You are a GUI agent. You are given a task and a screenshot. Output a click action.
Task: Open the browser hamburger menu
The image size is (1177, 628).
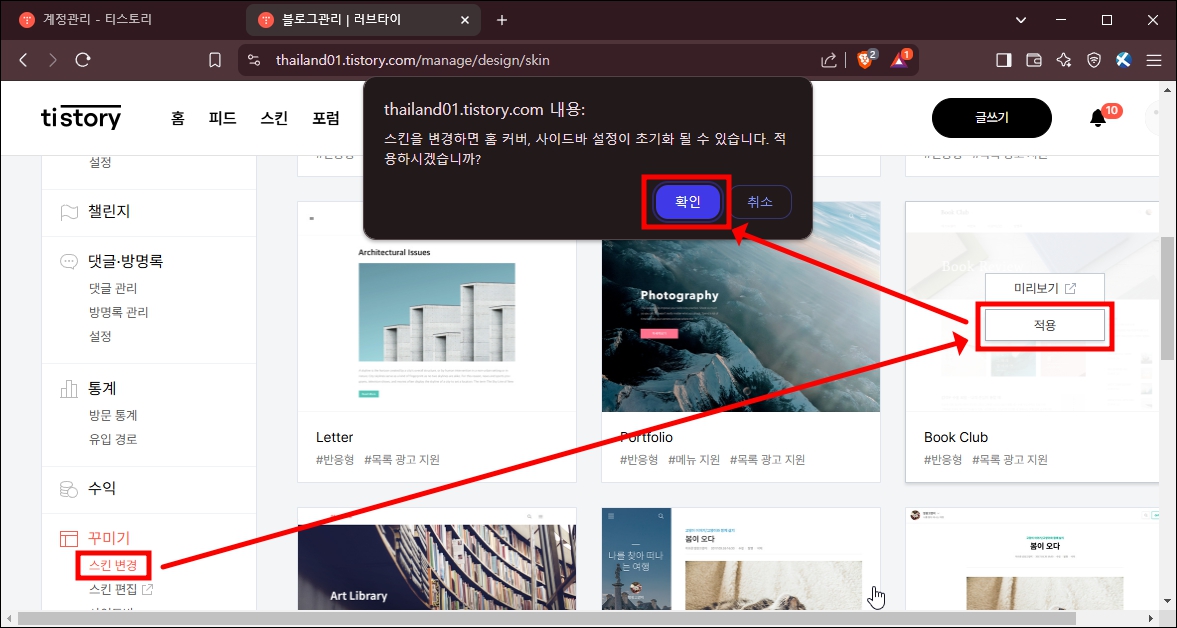coord(1155,59)
